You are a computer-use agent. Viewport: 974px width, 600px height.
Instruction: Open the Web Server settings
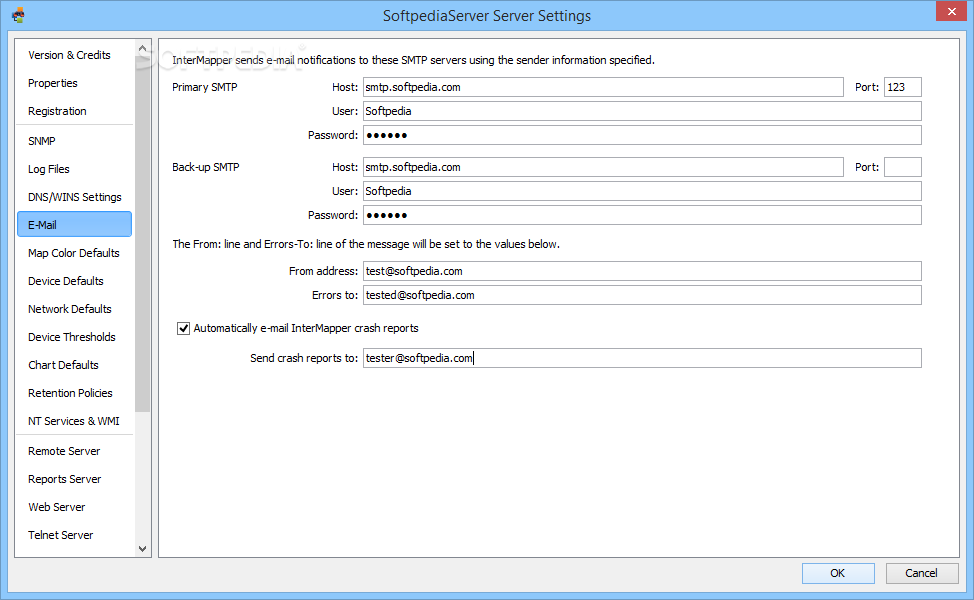[57, 507]
